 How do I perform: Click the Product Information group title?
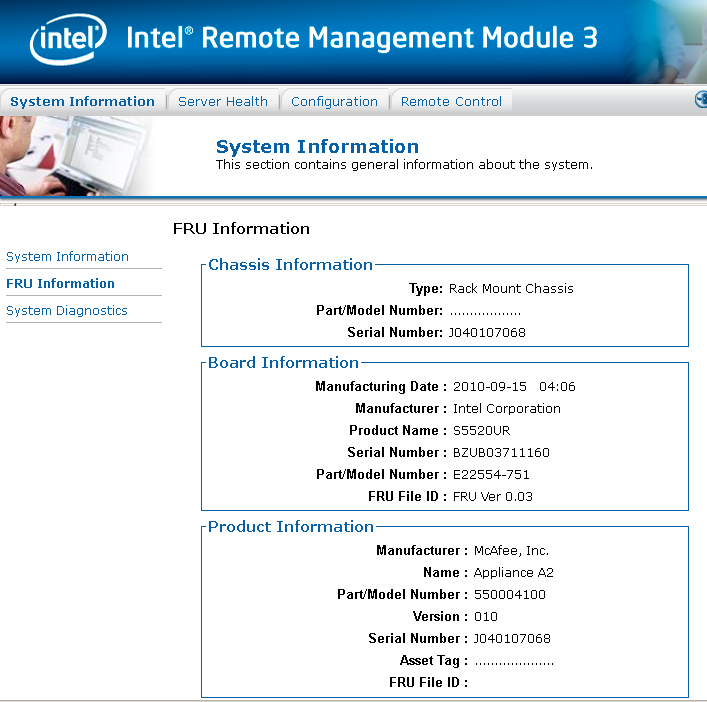point(291,527)
